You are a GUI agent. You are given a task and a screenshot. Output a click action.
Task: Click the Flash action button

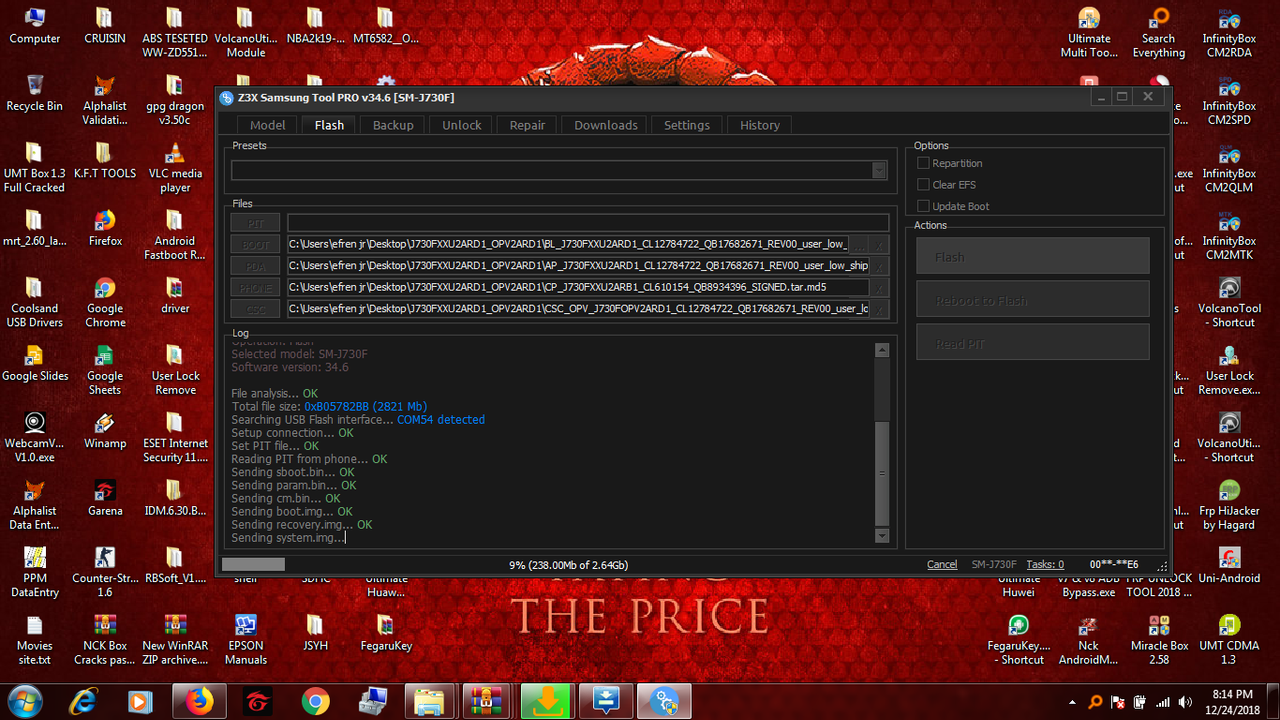click(1033, 256)
